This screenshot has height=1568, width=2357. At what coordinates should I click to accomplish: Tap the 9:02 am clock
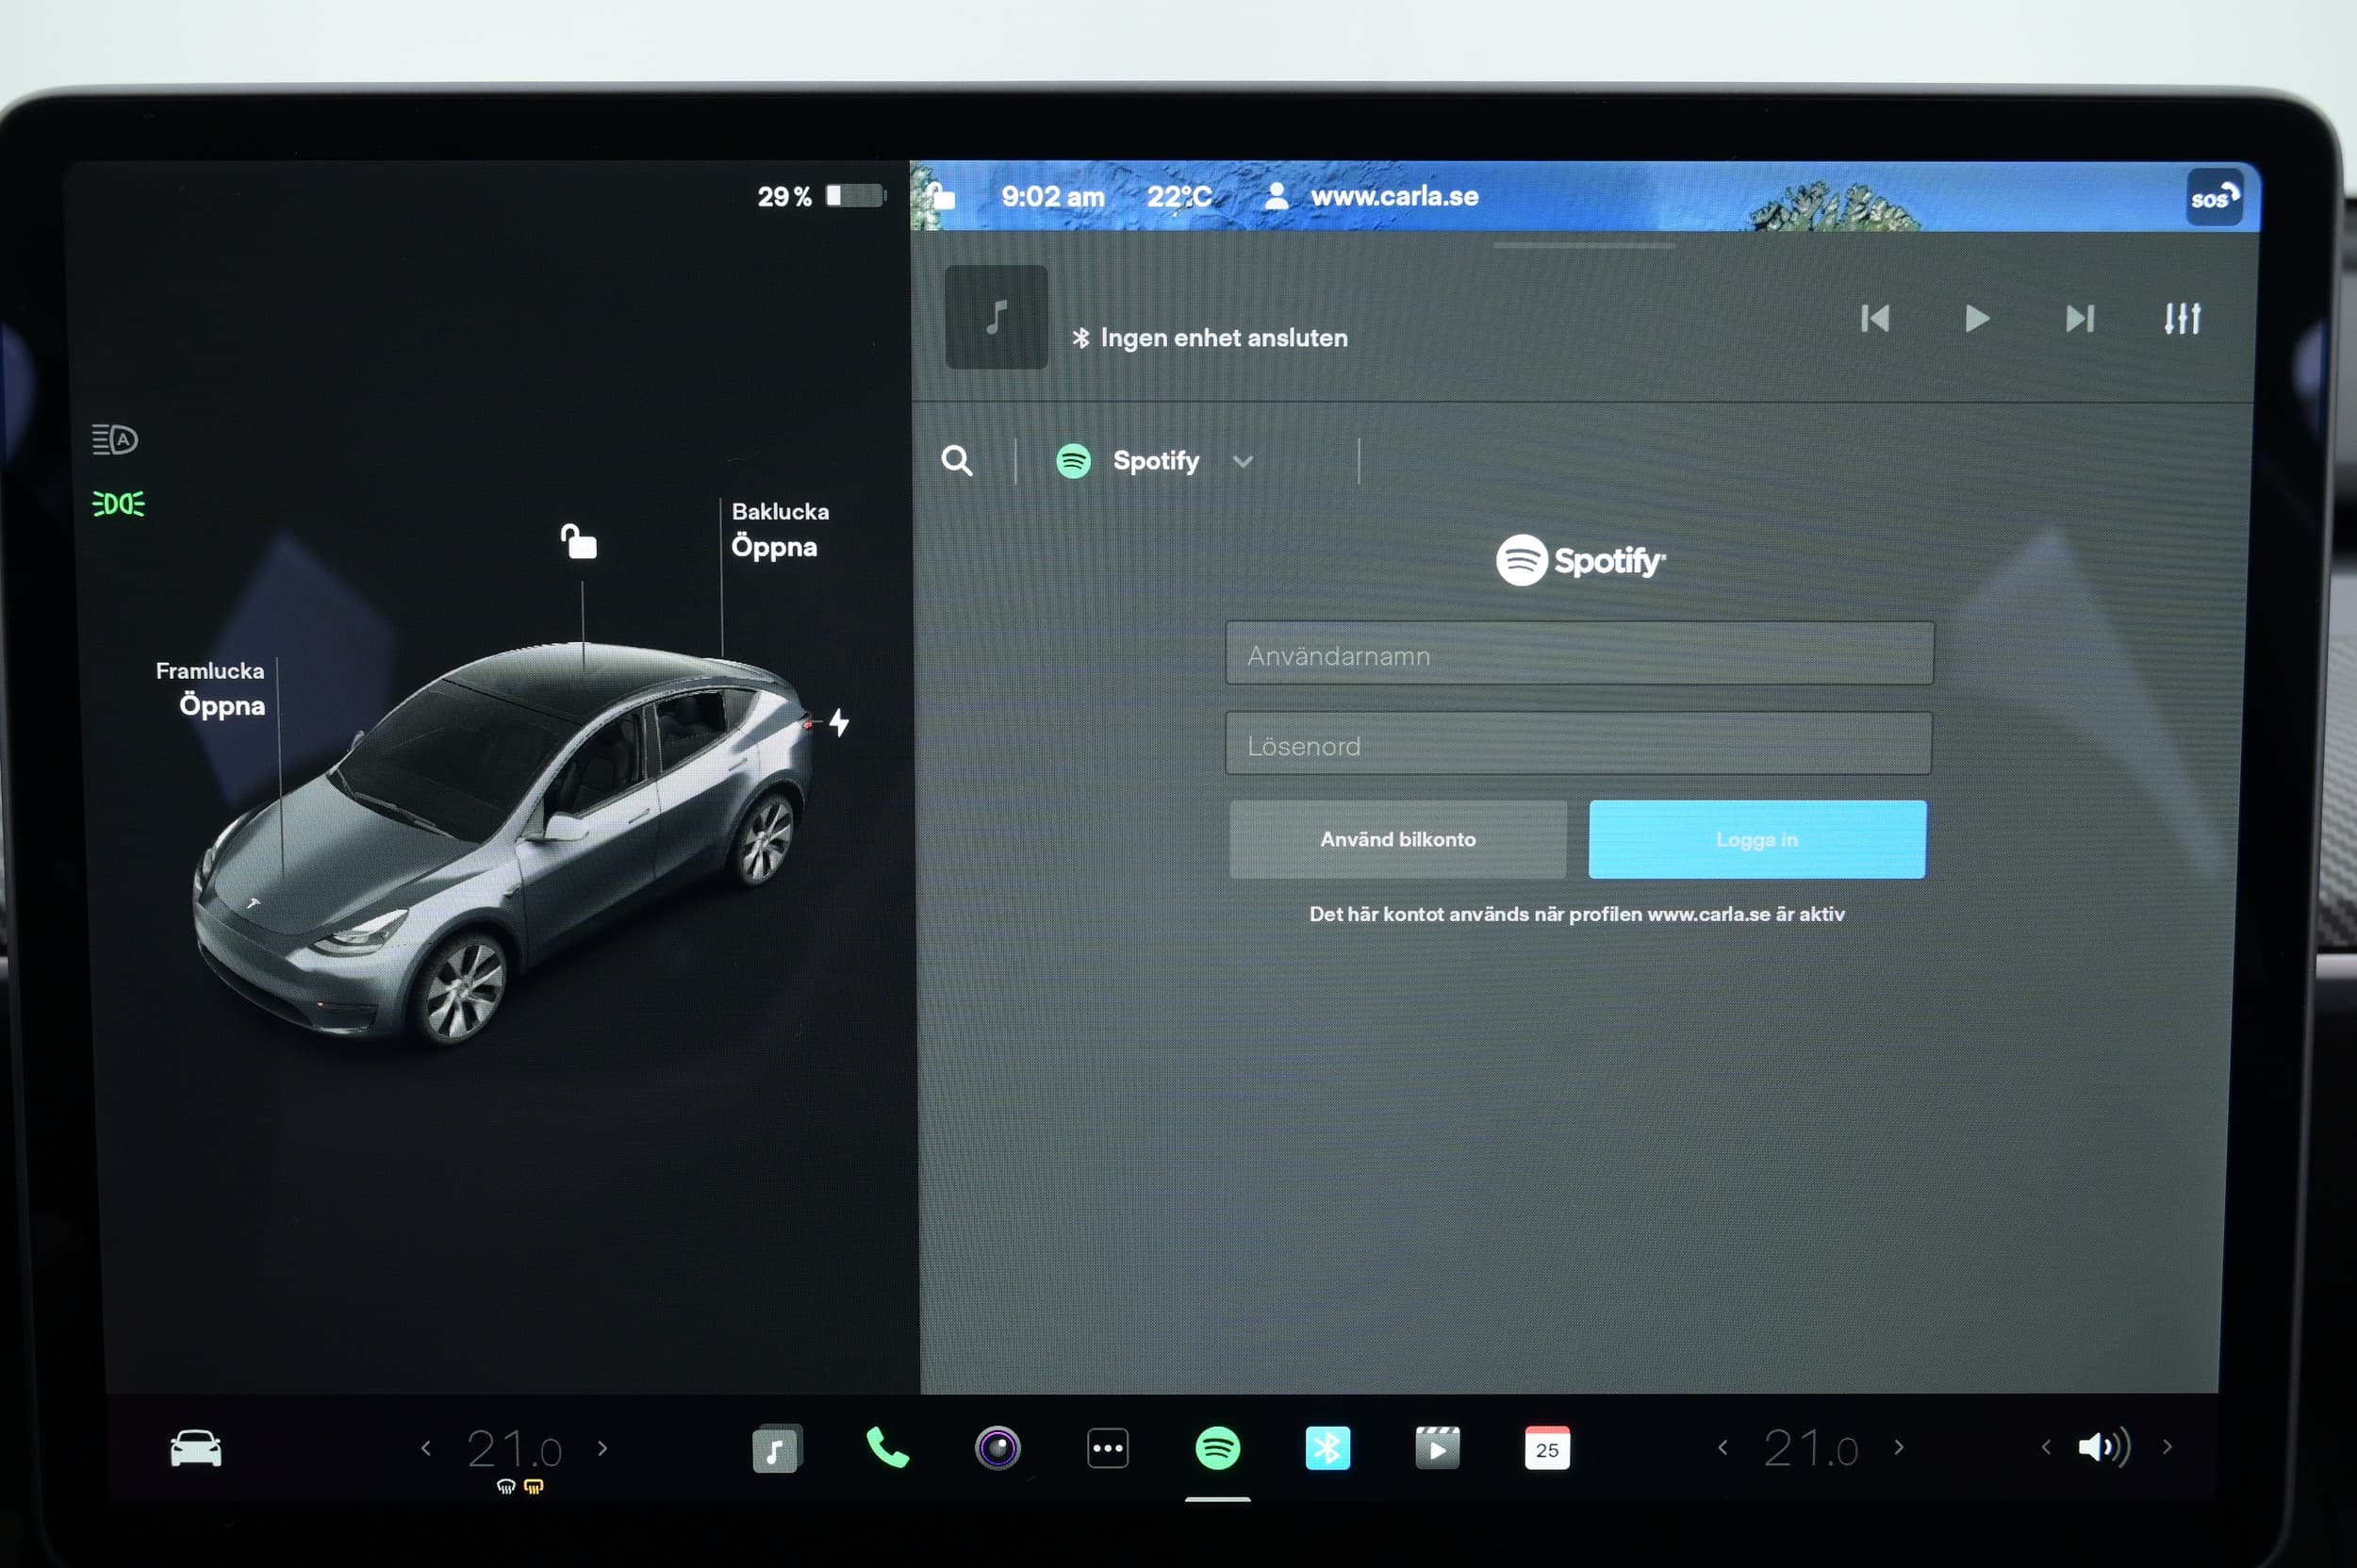point(1052,196)
